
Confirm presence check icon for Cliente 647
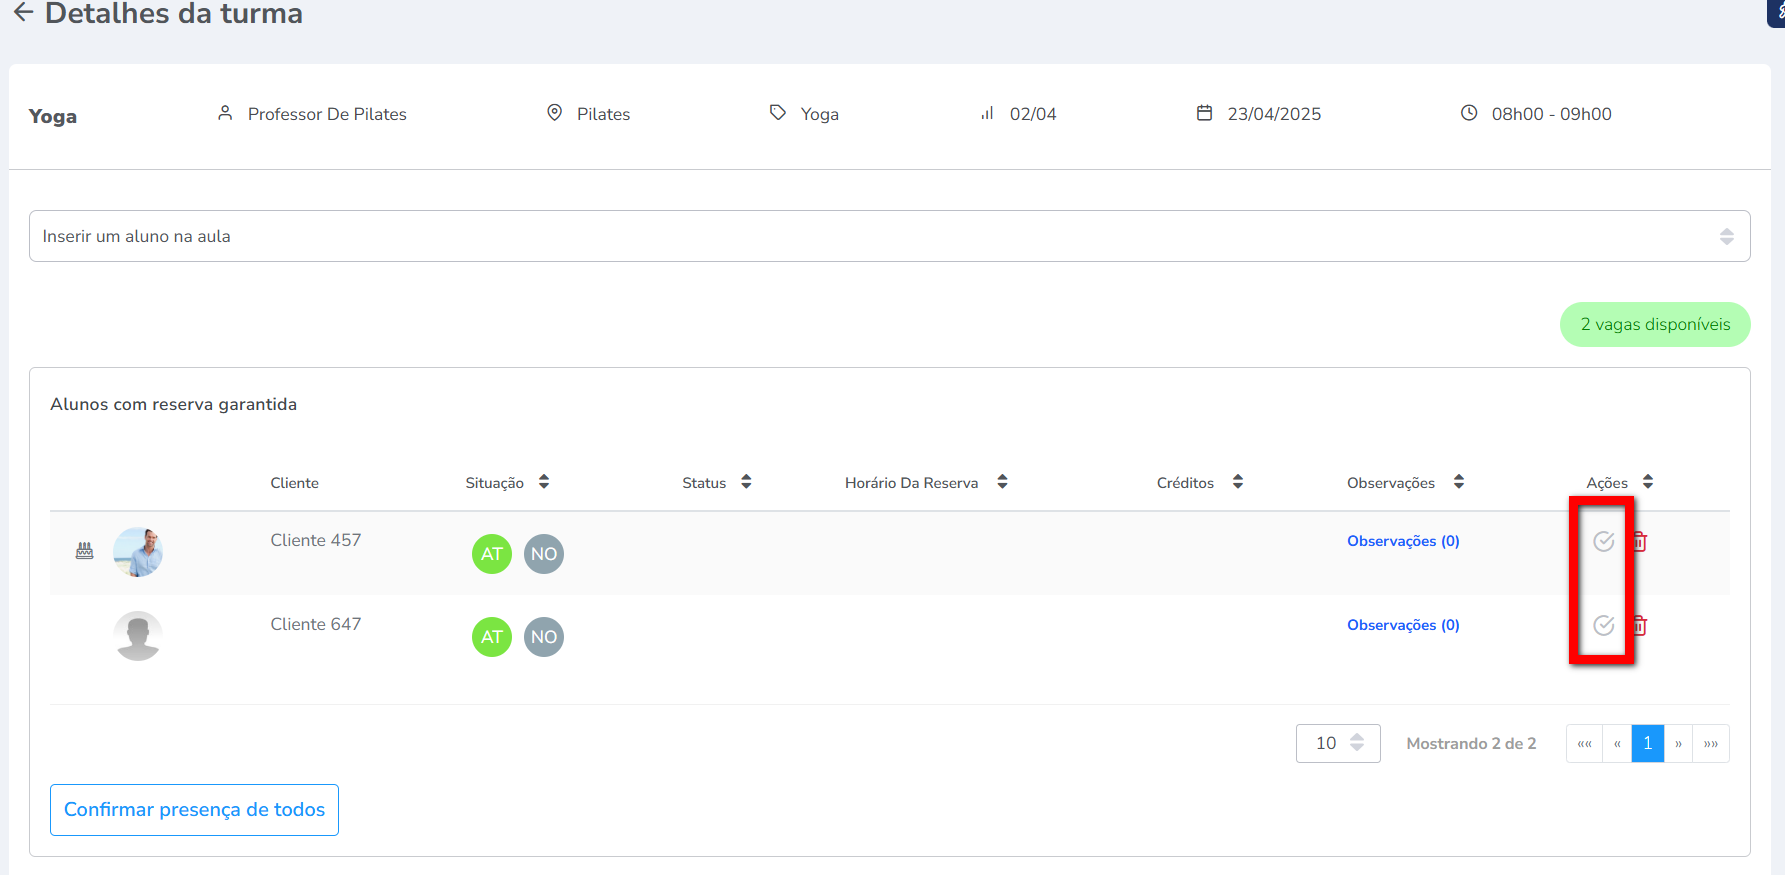click(x=1603, y=625)
